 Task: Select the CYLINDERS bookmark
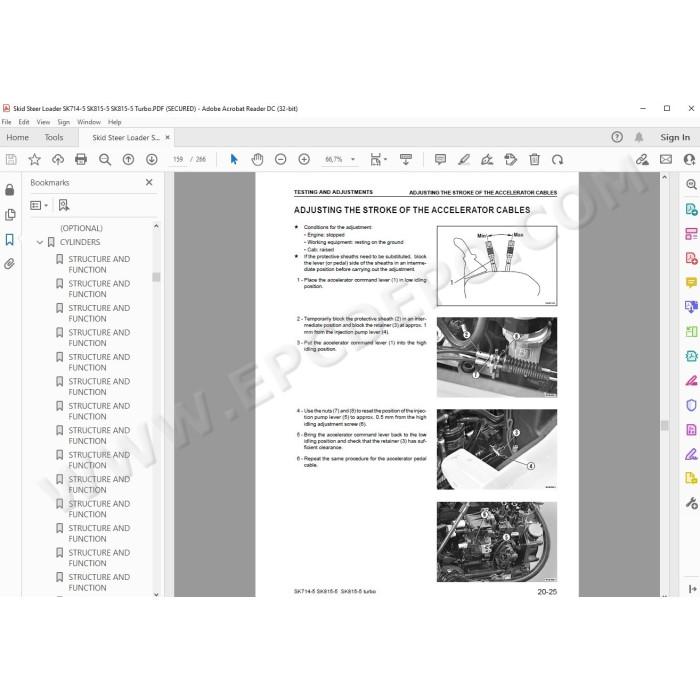(x=80, y=242)
